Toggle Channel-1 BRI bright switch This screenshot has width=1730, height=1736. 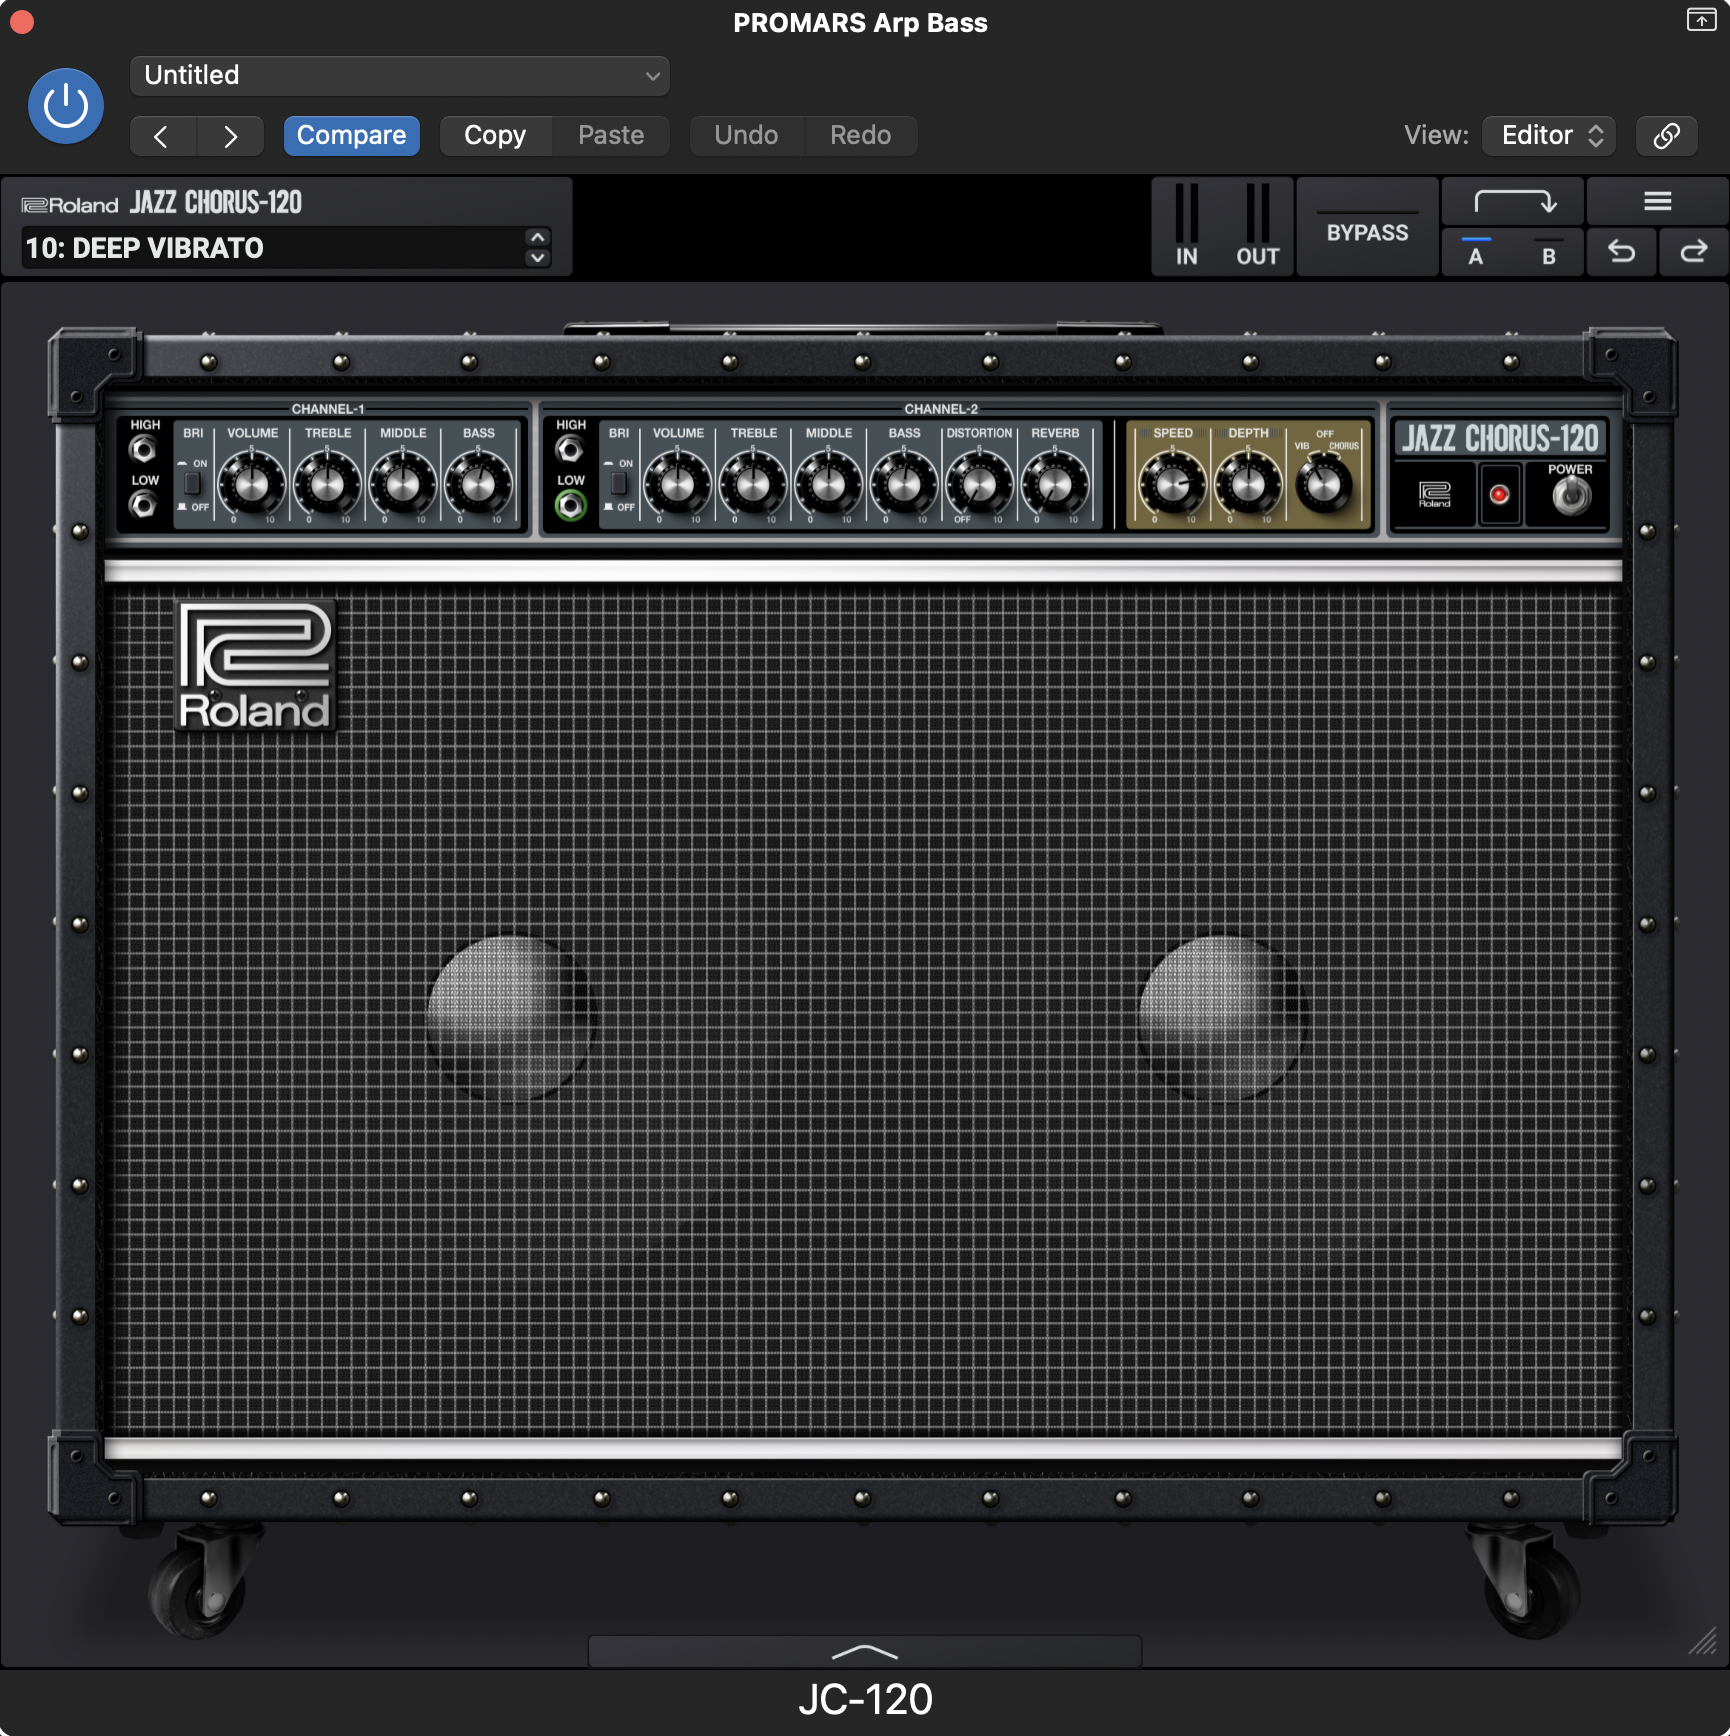193,484
